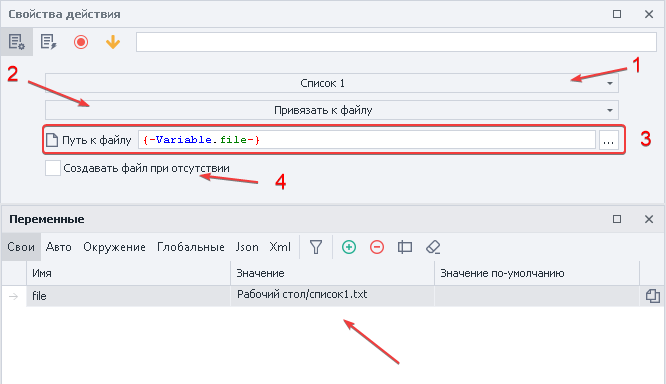This screenshot has height=384, width=666.
Task: Select the 'file' variable name cell
Action: (x=129, y=296)
